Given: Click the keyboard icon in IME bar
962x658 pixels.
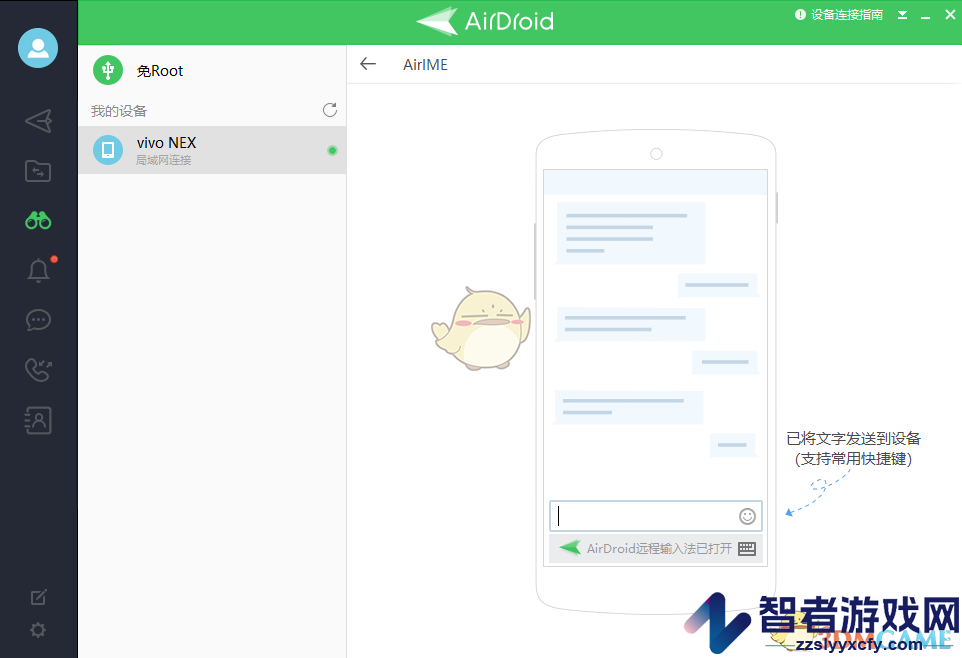Looking at the screenshot, I should 747,548.
